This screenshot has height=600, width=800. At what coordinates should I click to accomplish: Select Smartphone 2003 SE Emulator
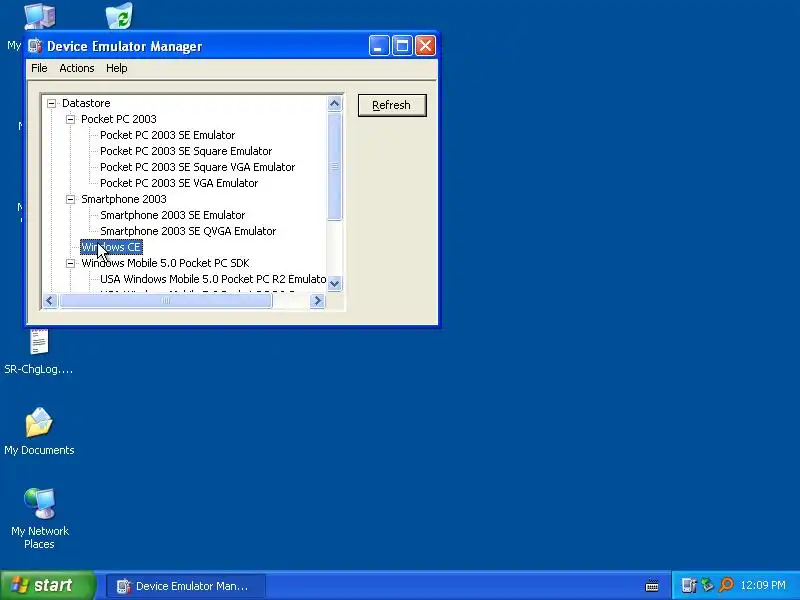point(172,215)
